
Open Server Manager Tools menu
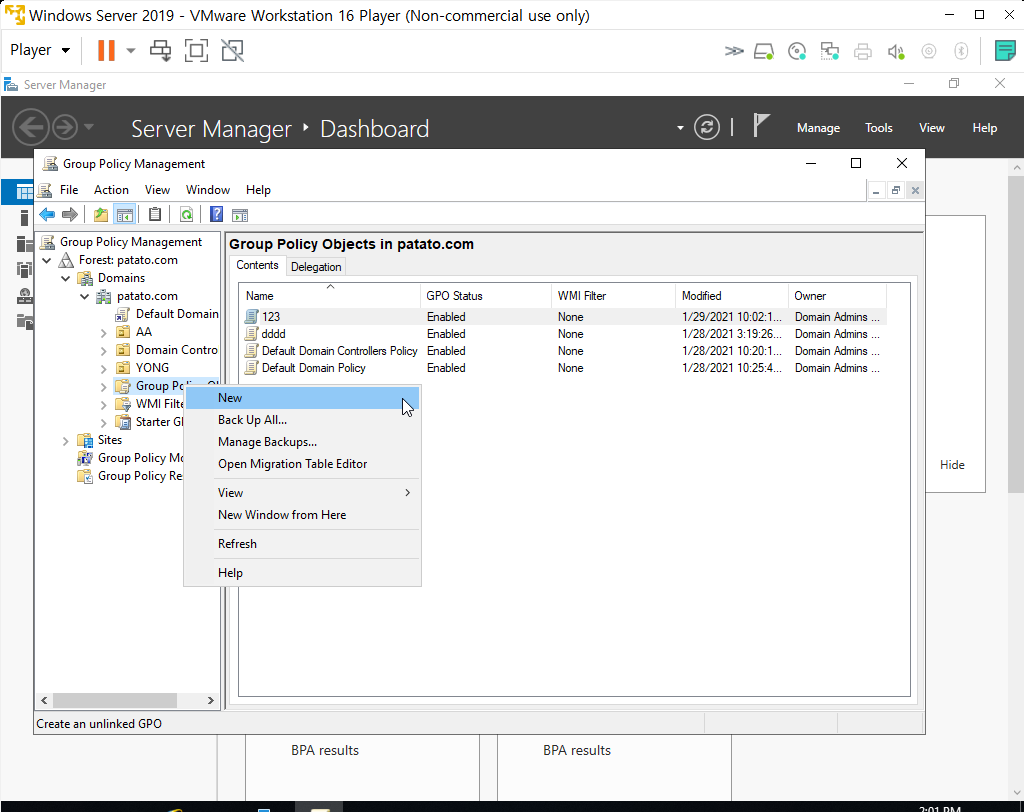[x=878, y=128]
